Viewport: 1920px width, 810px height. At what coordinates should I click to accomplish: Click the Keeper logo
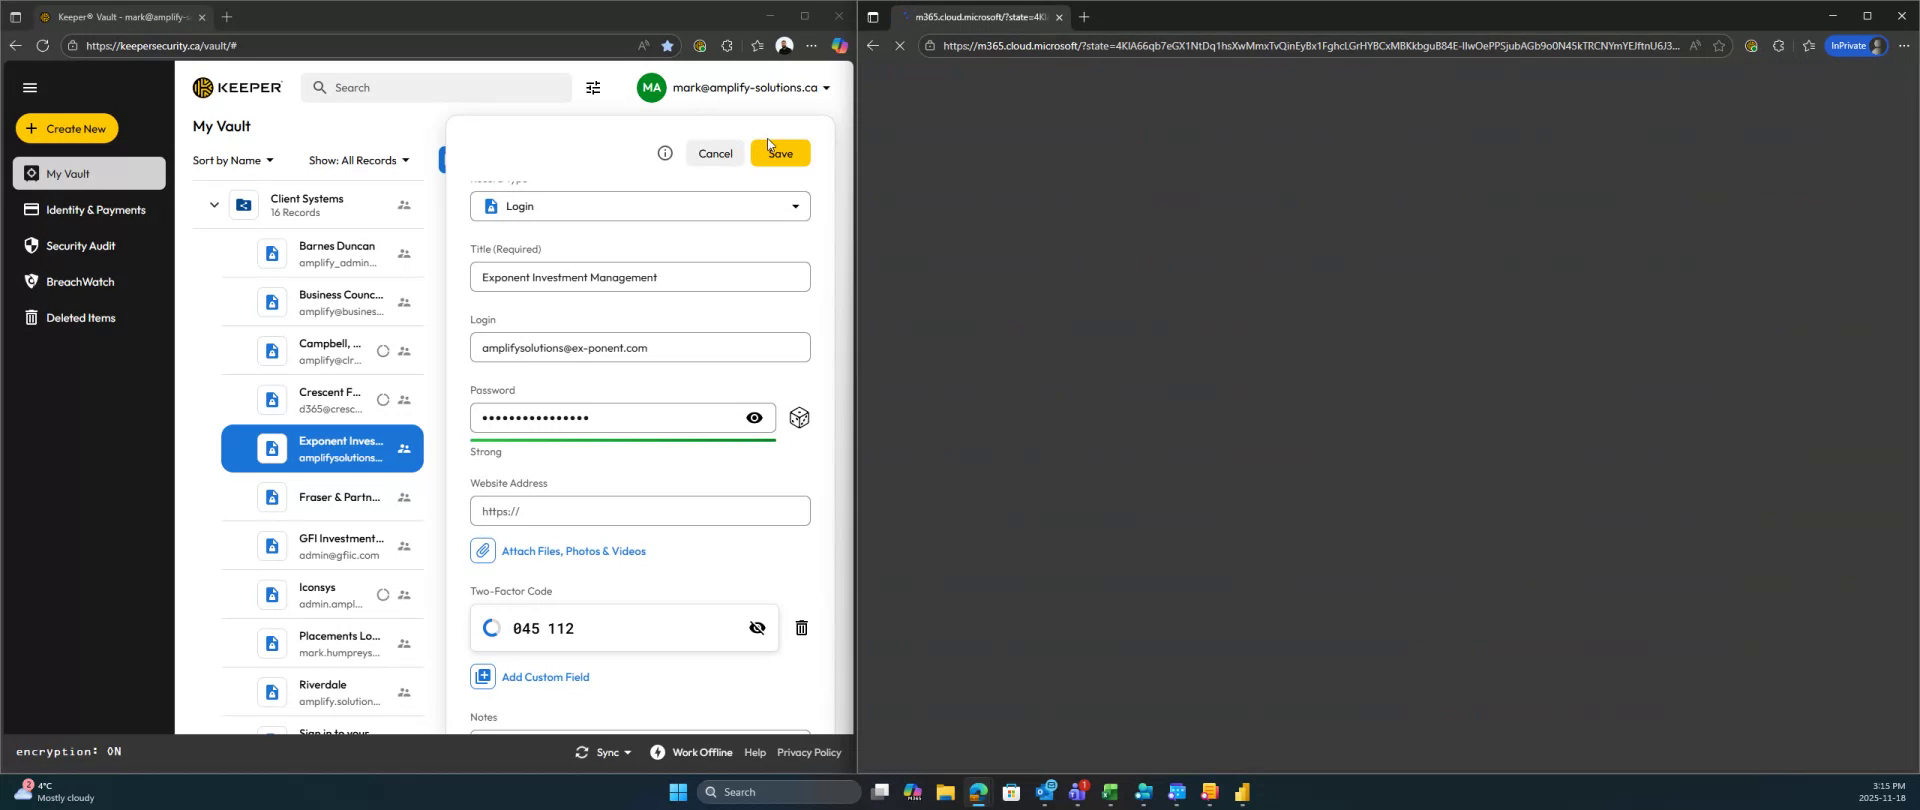pos(237,88)
